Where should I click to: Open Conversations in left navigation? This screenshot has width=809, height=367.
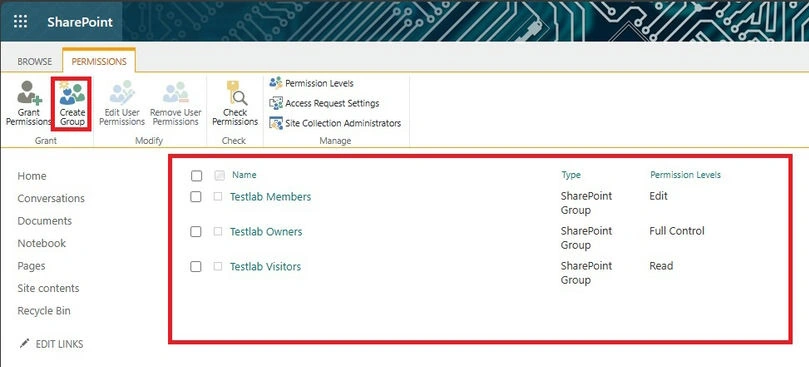51,198
